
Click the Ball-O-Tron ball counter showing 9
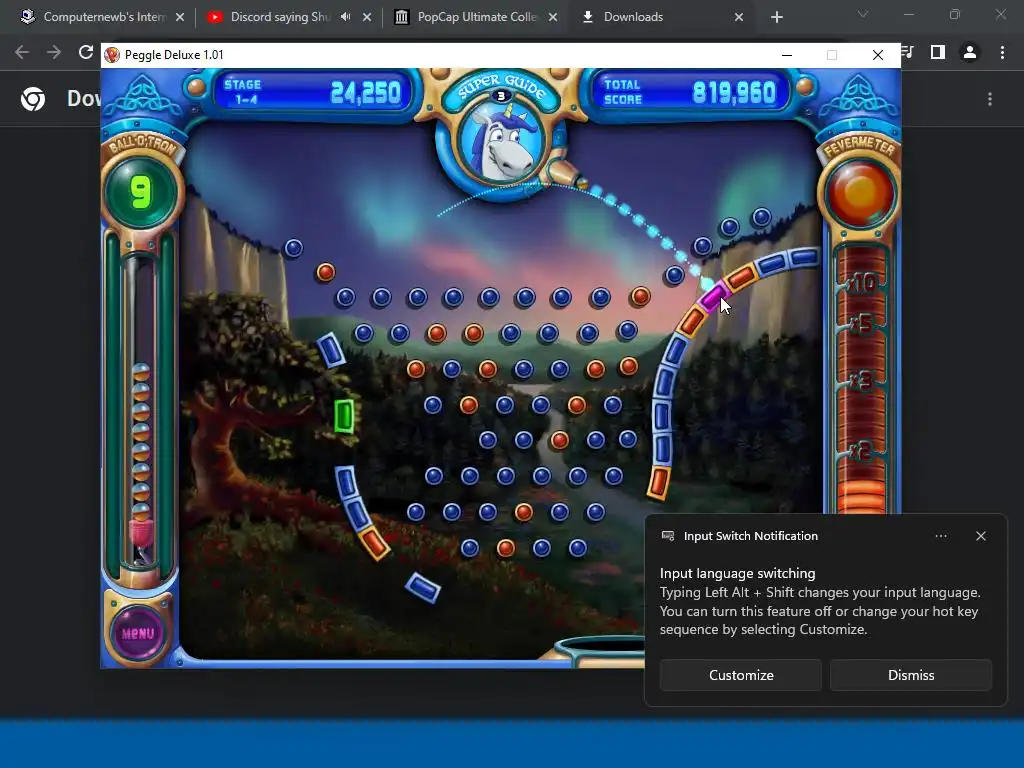click(140, 192)
